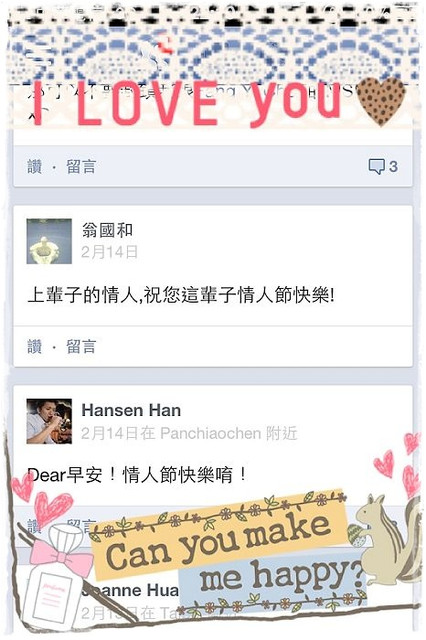Click the squirrel sticker holding an acorn
The image size is (426, 640).
[x=386, y=539]
